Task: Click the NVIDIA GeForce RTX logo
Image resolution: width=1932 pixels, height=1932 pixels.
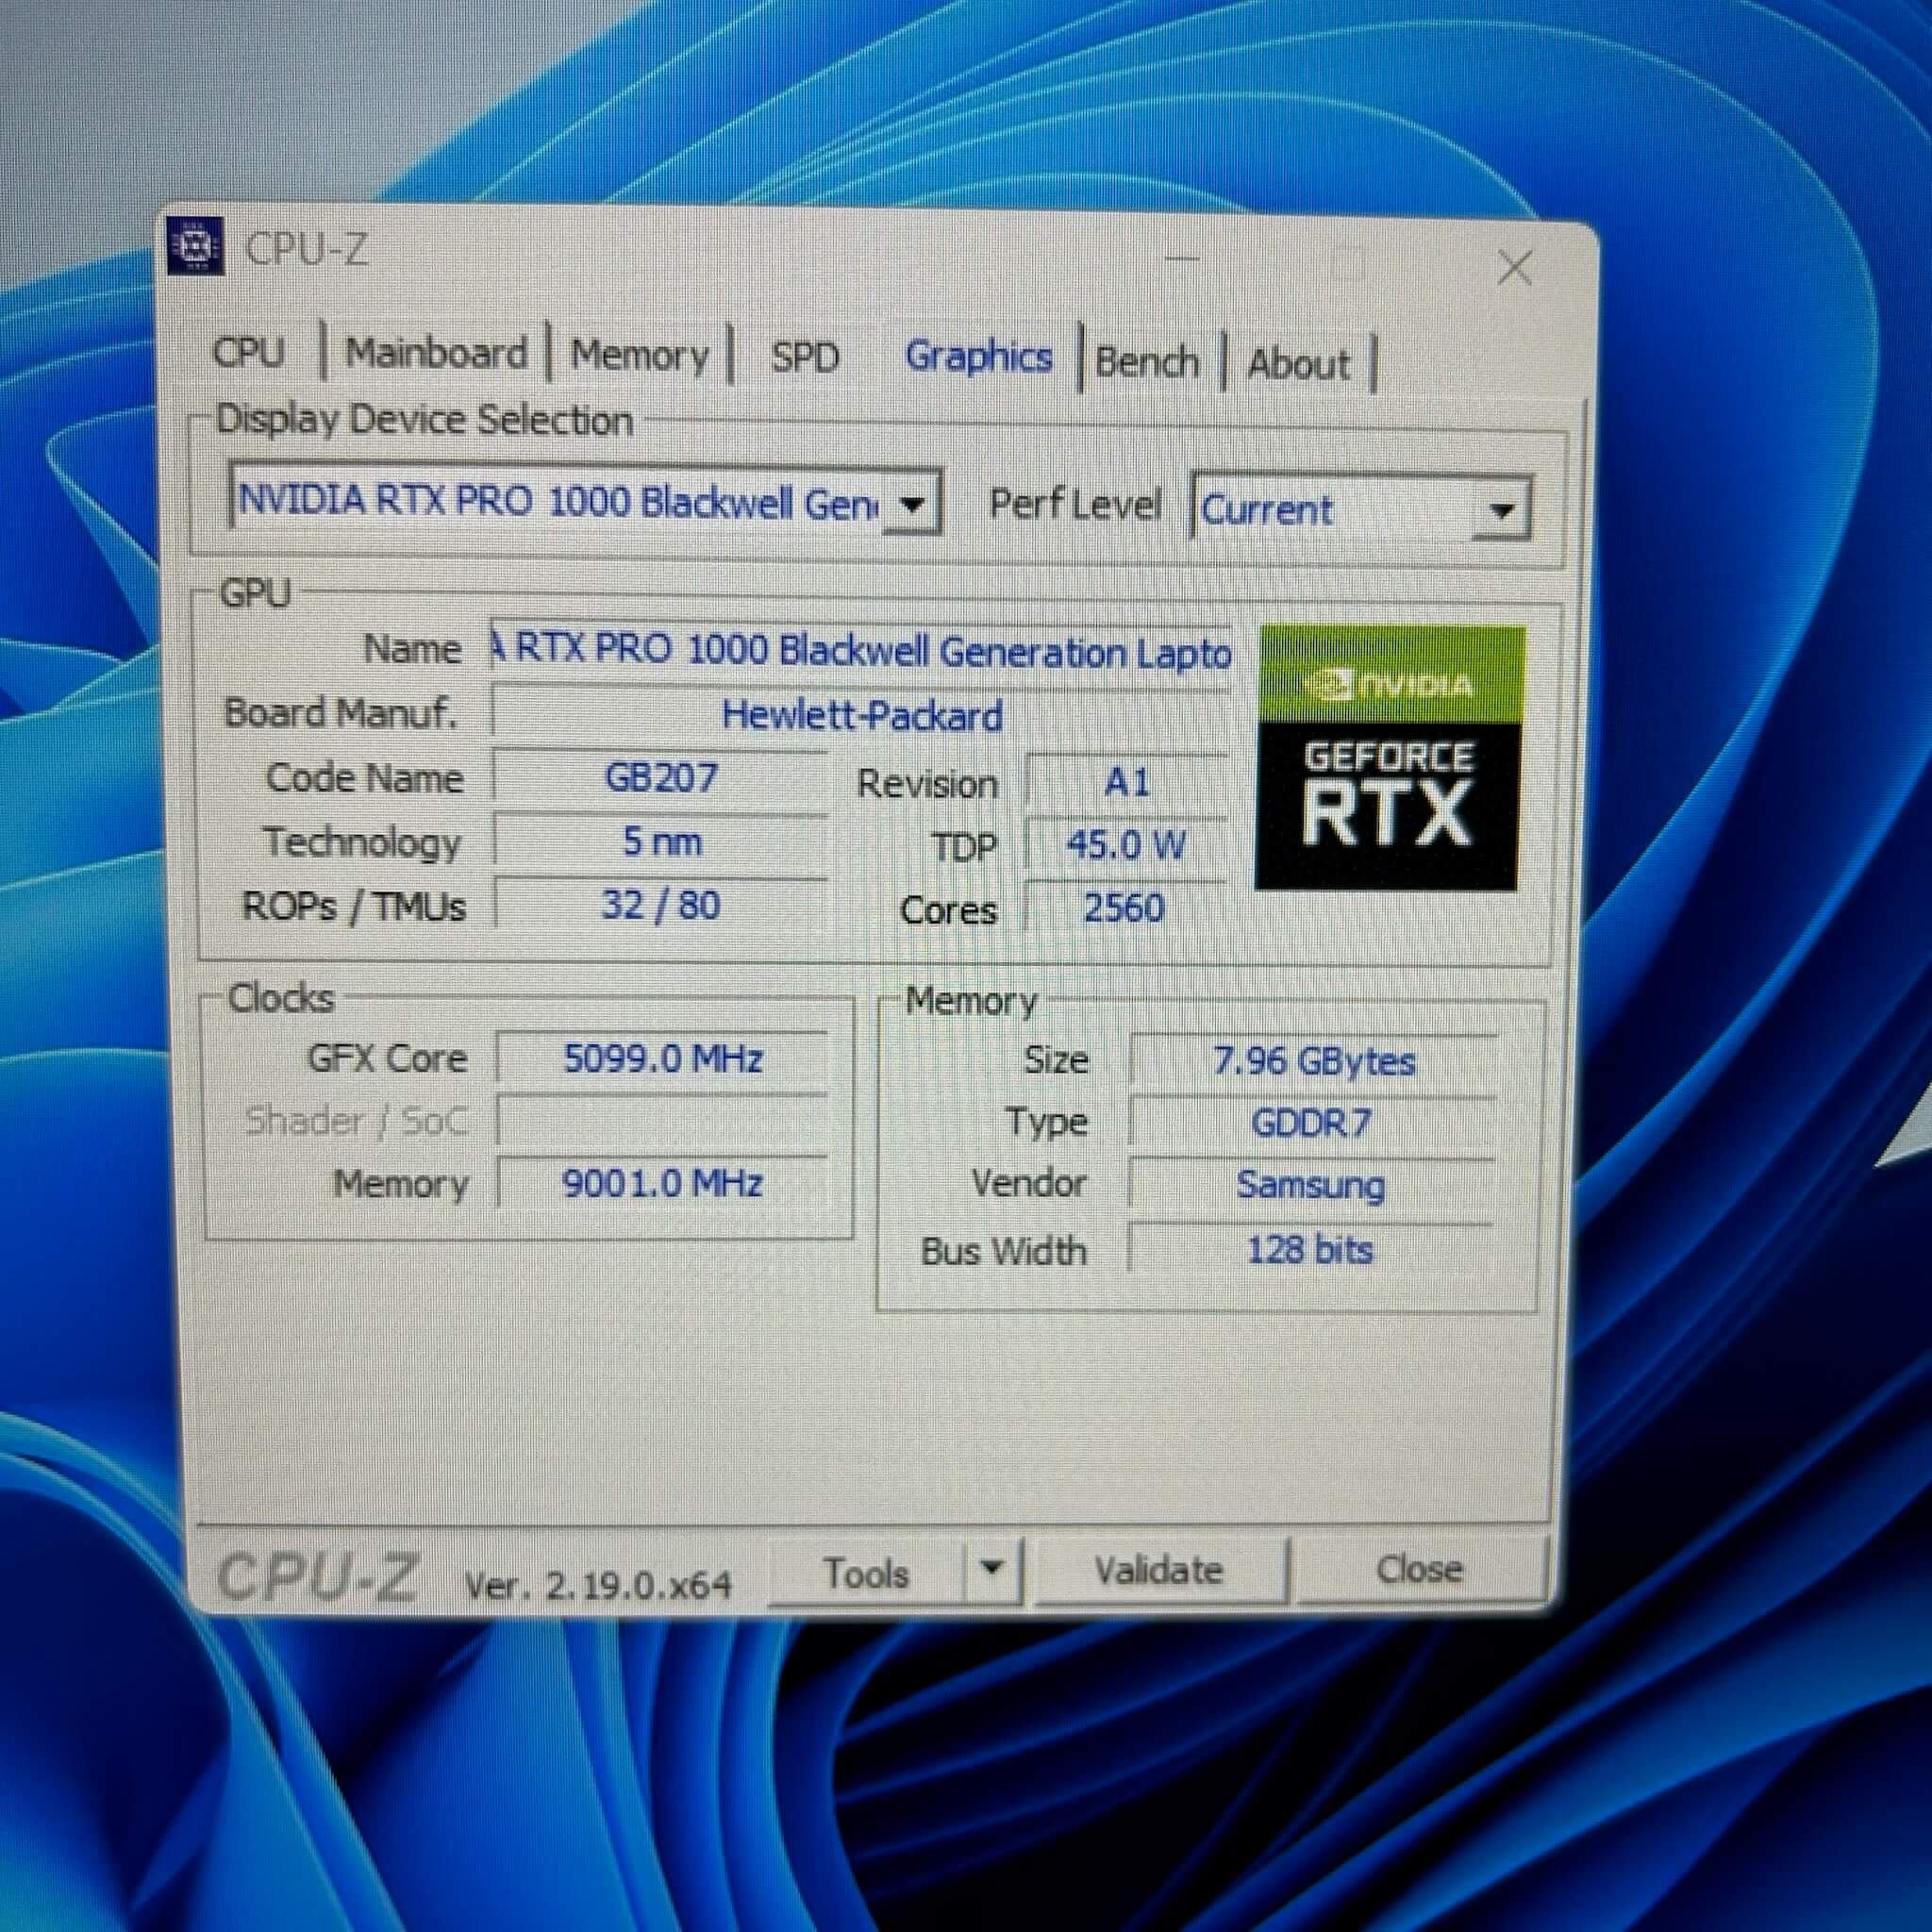Action: 1390,757
